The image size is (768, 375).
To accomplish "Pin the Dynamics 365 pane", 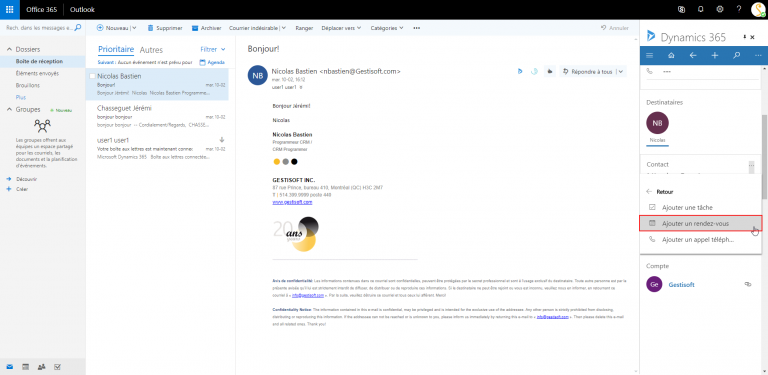I will [x=744, y=37].
